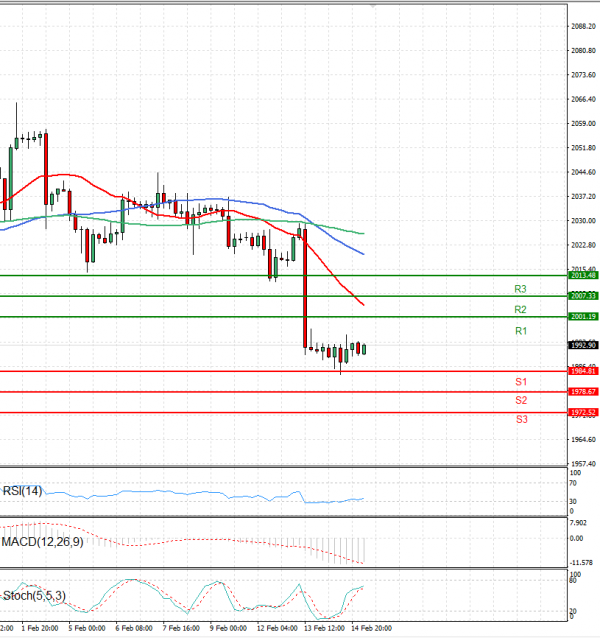This screenshot has height=638, width=600.
Task: Click the R2 resistance label
Action: [520, 310]
